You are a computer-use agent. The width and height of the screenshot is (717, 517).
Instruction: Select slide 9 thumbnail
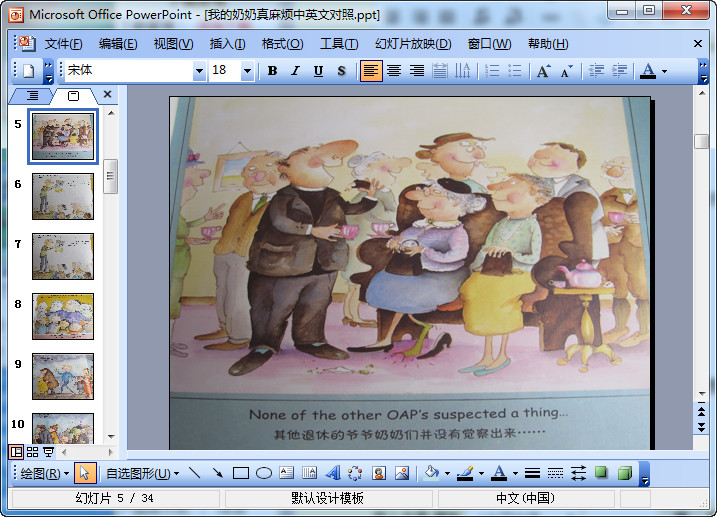coord(63,376)
